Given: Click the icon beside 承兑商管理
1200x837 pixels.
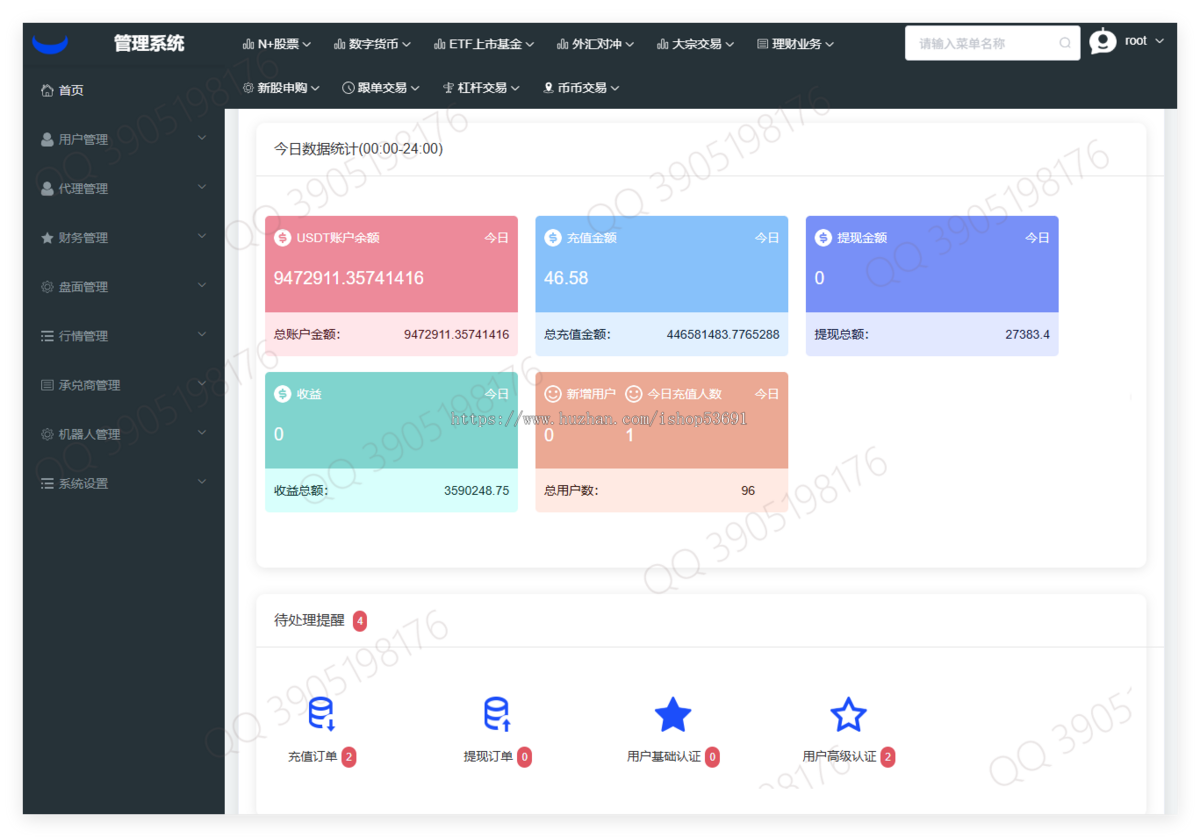Looking at the screenshot, I should pyautogui.click(x=47, y=385).
